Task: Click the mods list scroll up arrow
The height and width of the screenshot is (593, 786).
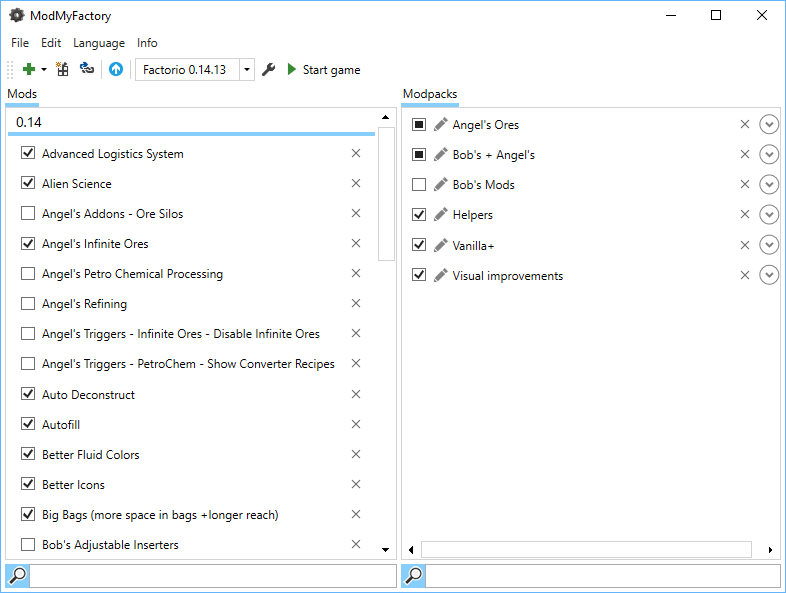Action: pyautogui.click(x=385, y=117)
